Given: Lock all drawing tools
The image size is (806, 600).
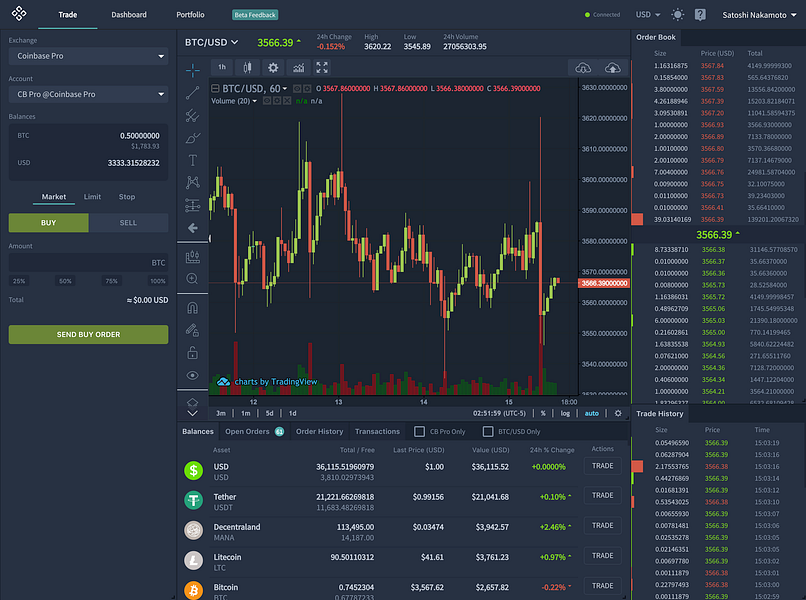Looking at the screenshot, I should tap(193, 353).
